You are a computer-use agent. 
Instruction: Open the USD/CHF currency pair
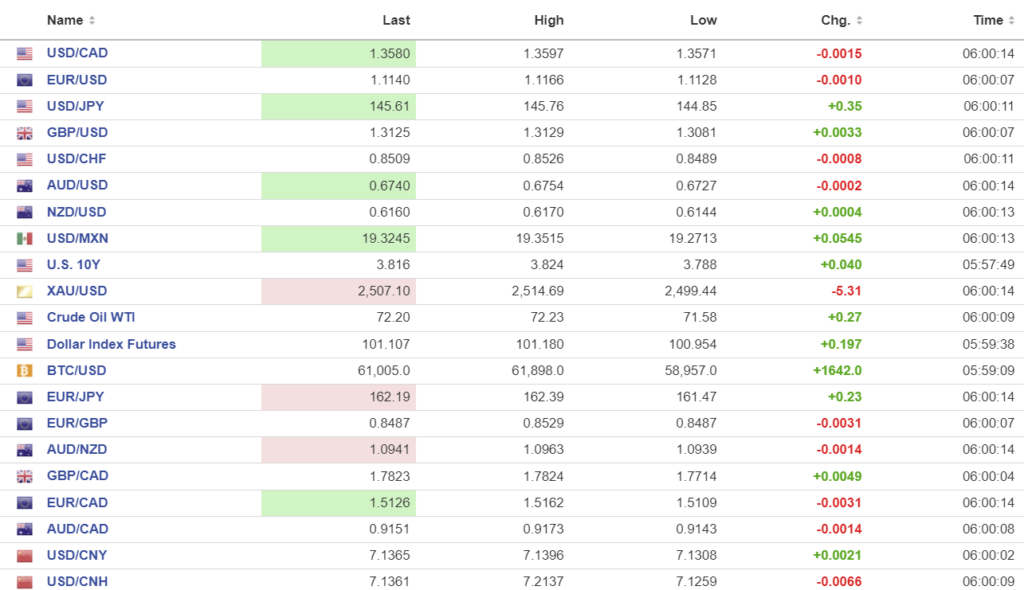click(x=76, y=159)
